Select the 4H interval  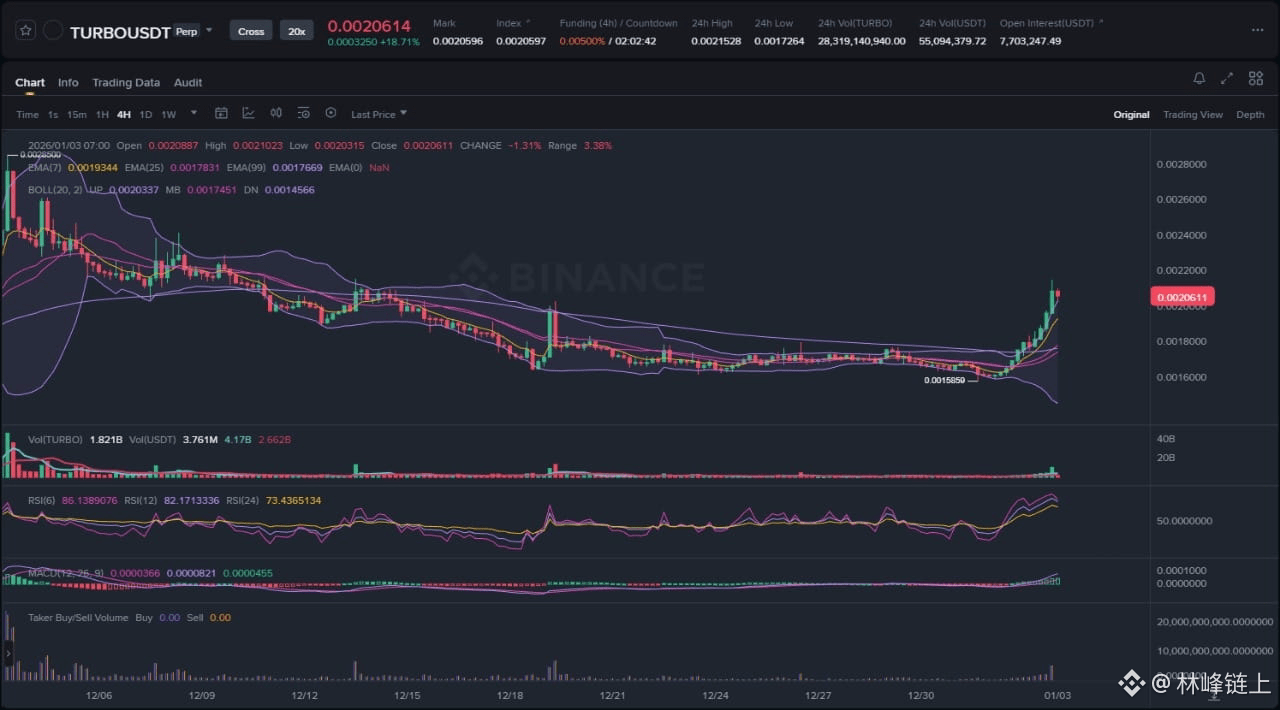coord(124,114)
